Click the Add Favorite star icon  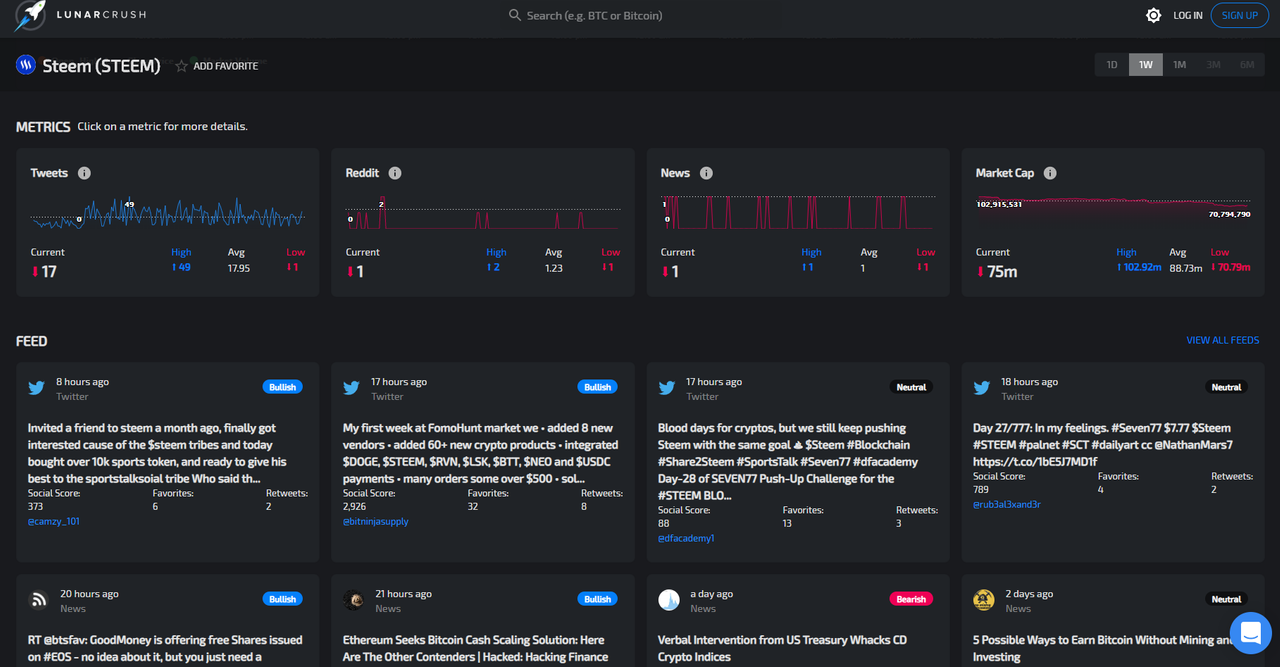181,66
